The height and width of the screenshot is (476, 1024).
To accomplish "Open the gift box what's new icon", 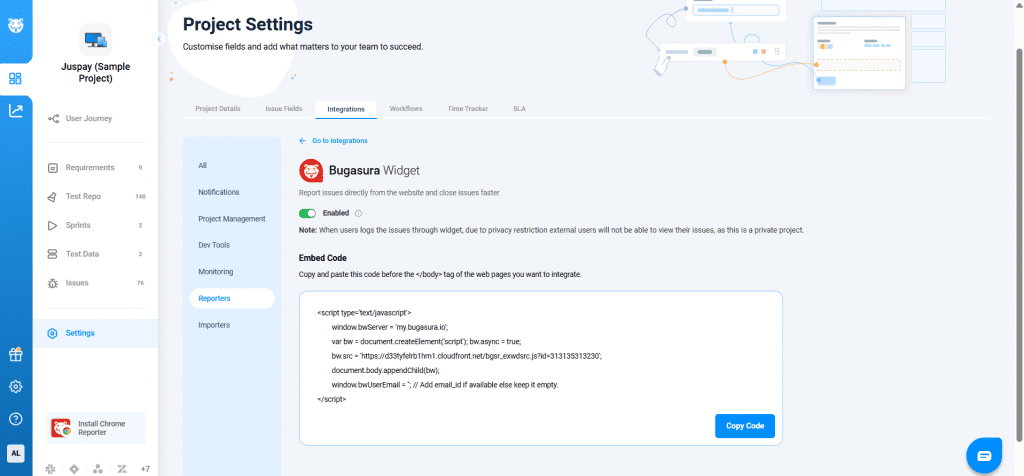I will [16, 354].
